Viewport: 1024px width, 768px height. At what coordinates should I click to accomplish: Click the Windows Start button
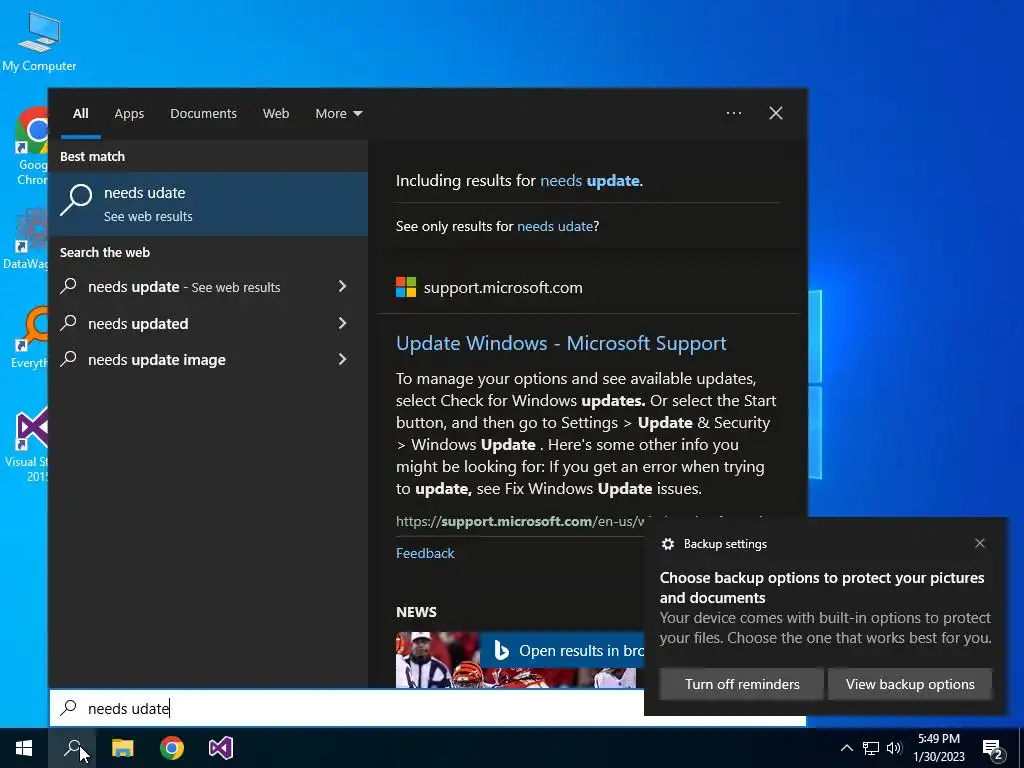[x=24, y=748]
